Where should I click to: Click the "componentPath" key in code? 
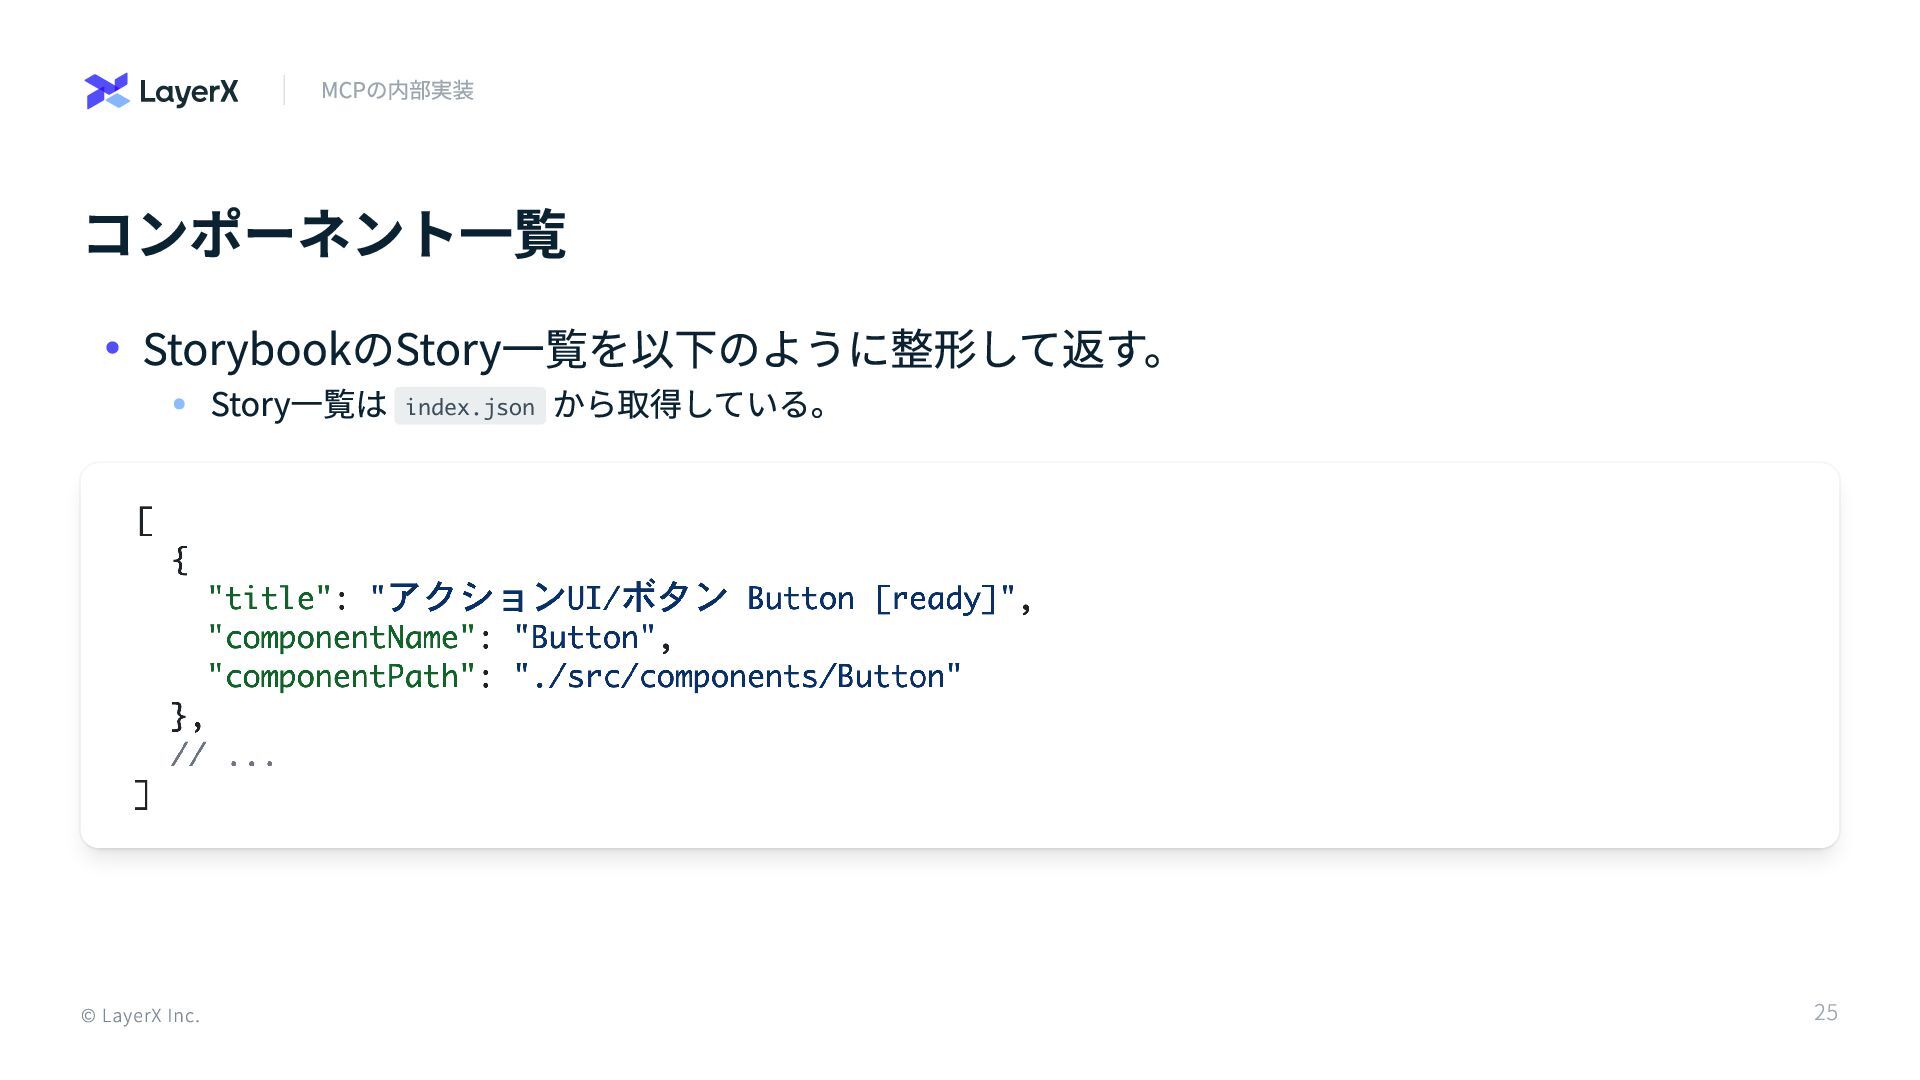pos(341,677)
